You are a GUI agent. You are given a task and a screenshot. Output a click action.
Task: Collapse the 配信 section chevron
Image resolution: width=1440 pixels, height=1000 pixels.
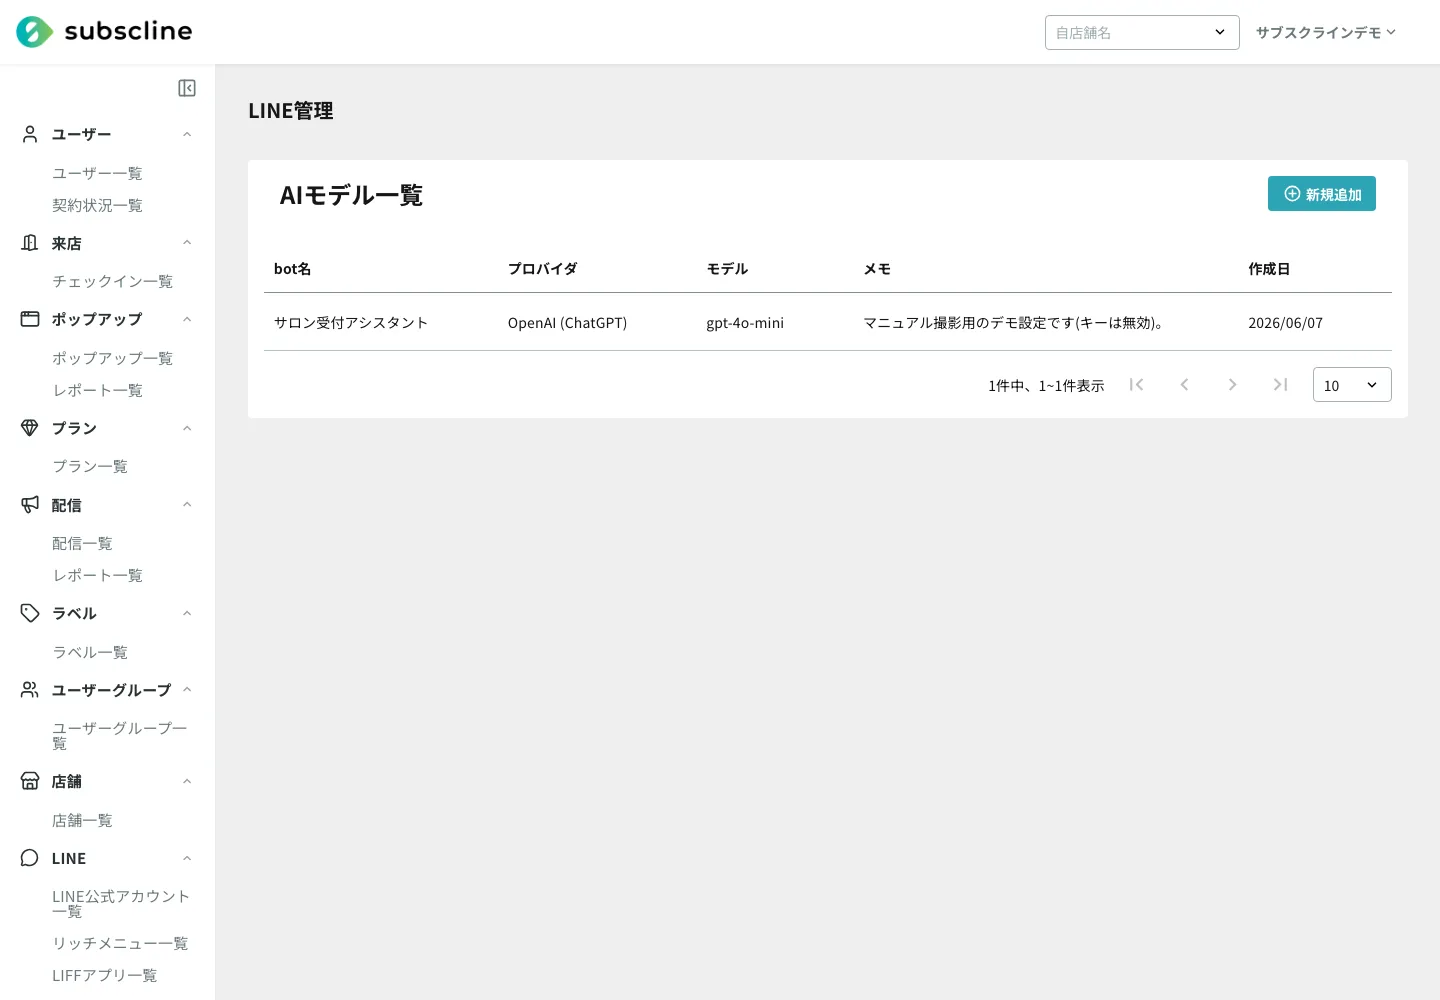tap(187, 505)
